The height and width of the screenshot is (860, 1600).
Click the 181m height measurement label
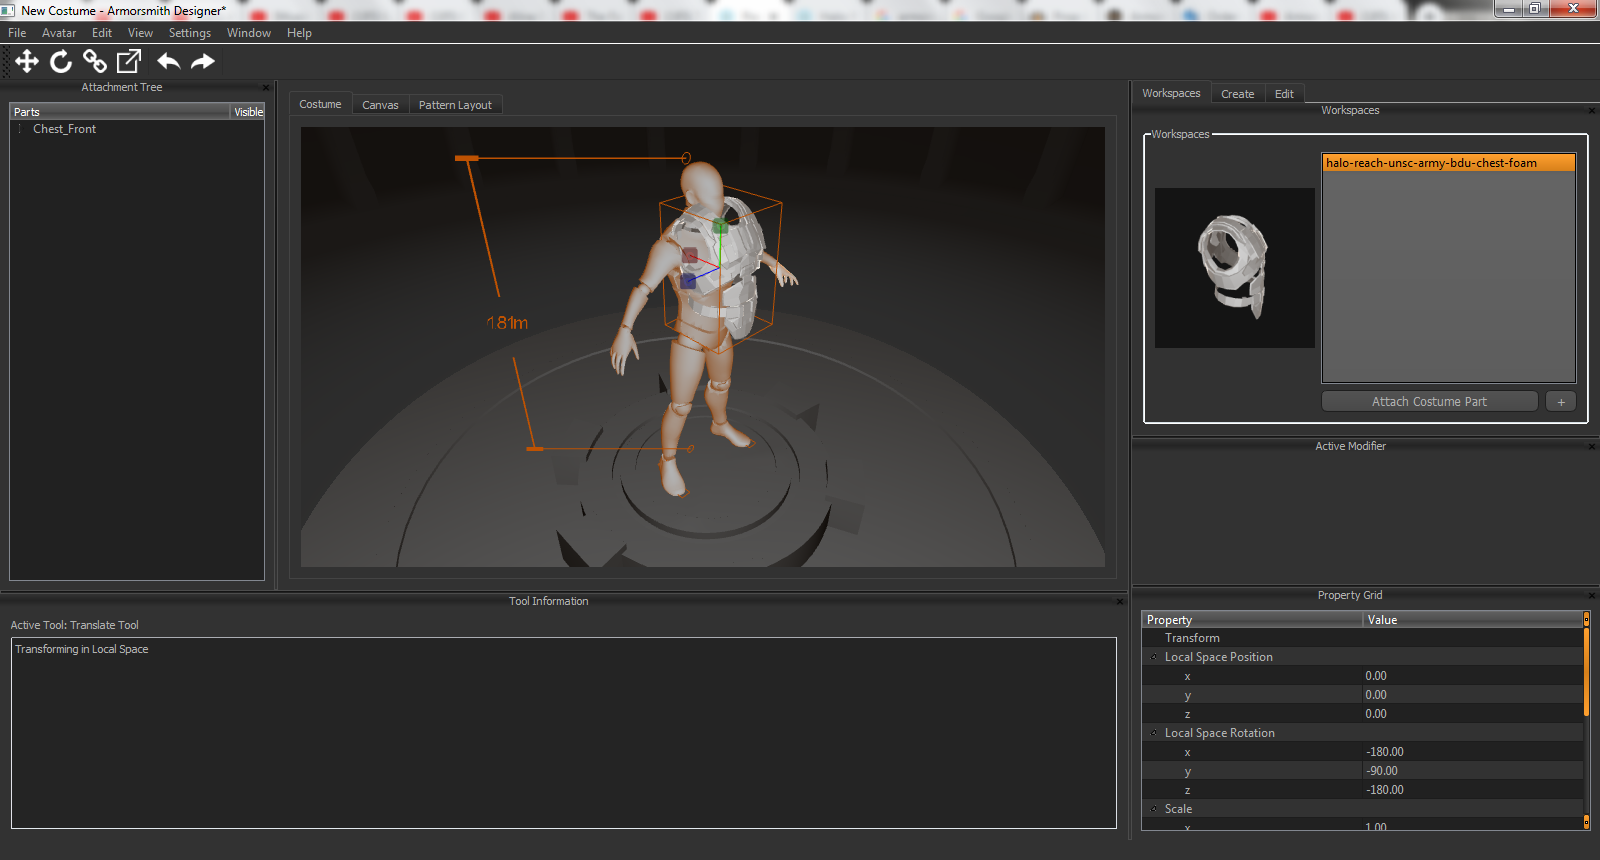507,323
